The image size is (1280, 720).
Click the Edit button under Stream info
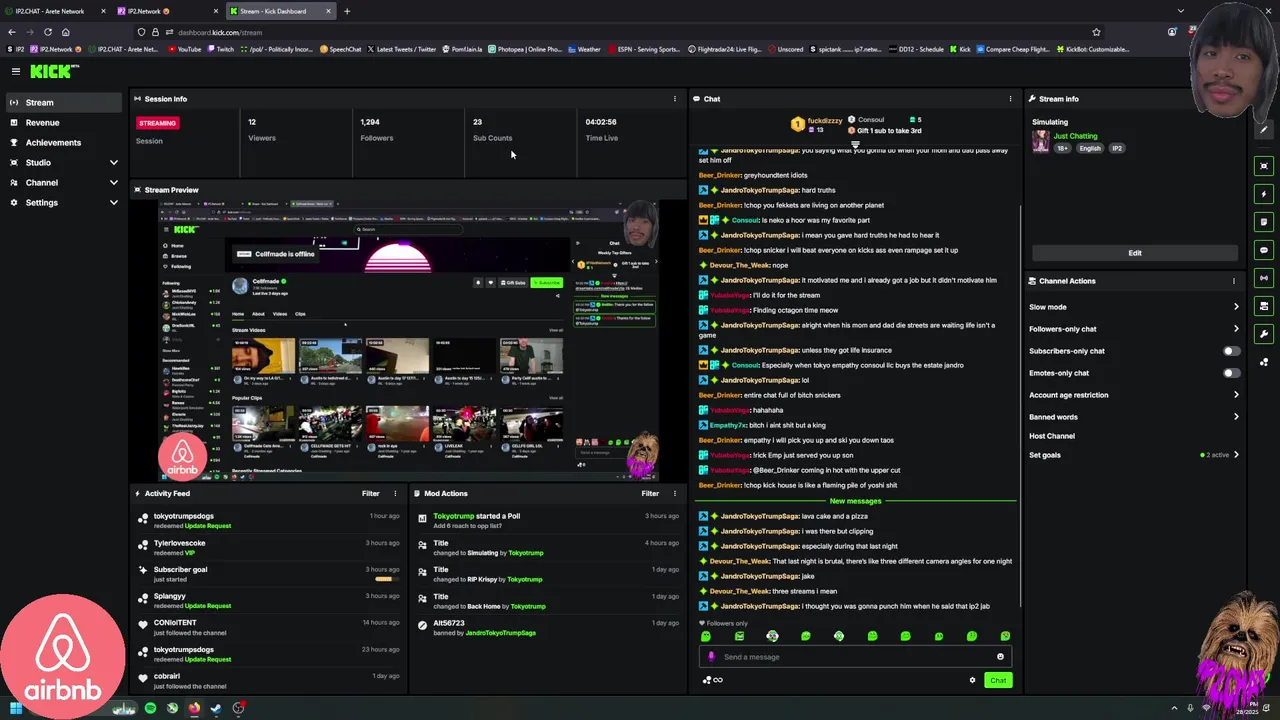[x=1134, y=253]
